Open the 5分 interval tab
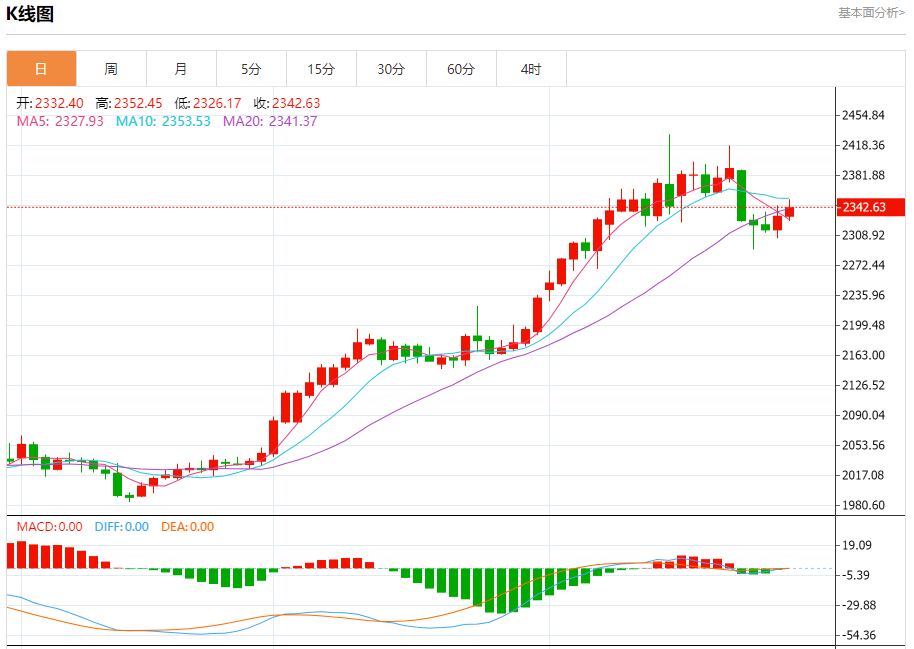The width and height of the screenshot is (914, 649). click(251, 69)
